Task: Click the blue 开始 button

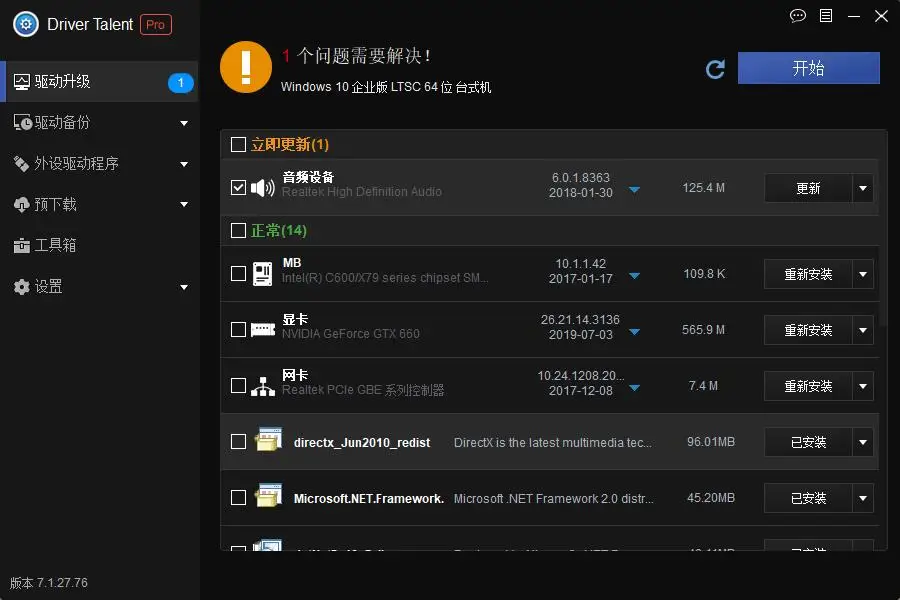Action: [x=808, y=68]
